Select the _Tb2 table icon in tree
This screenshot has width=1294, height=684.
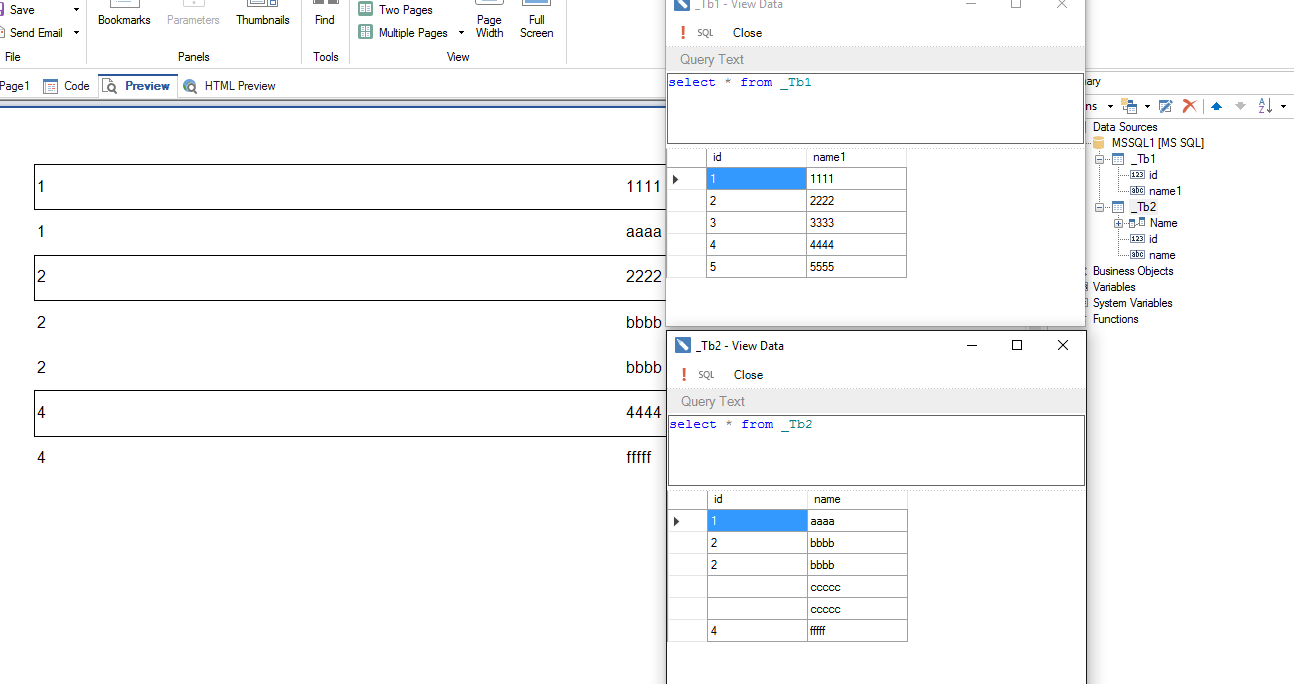coord(1118,207)
